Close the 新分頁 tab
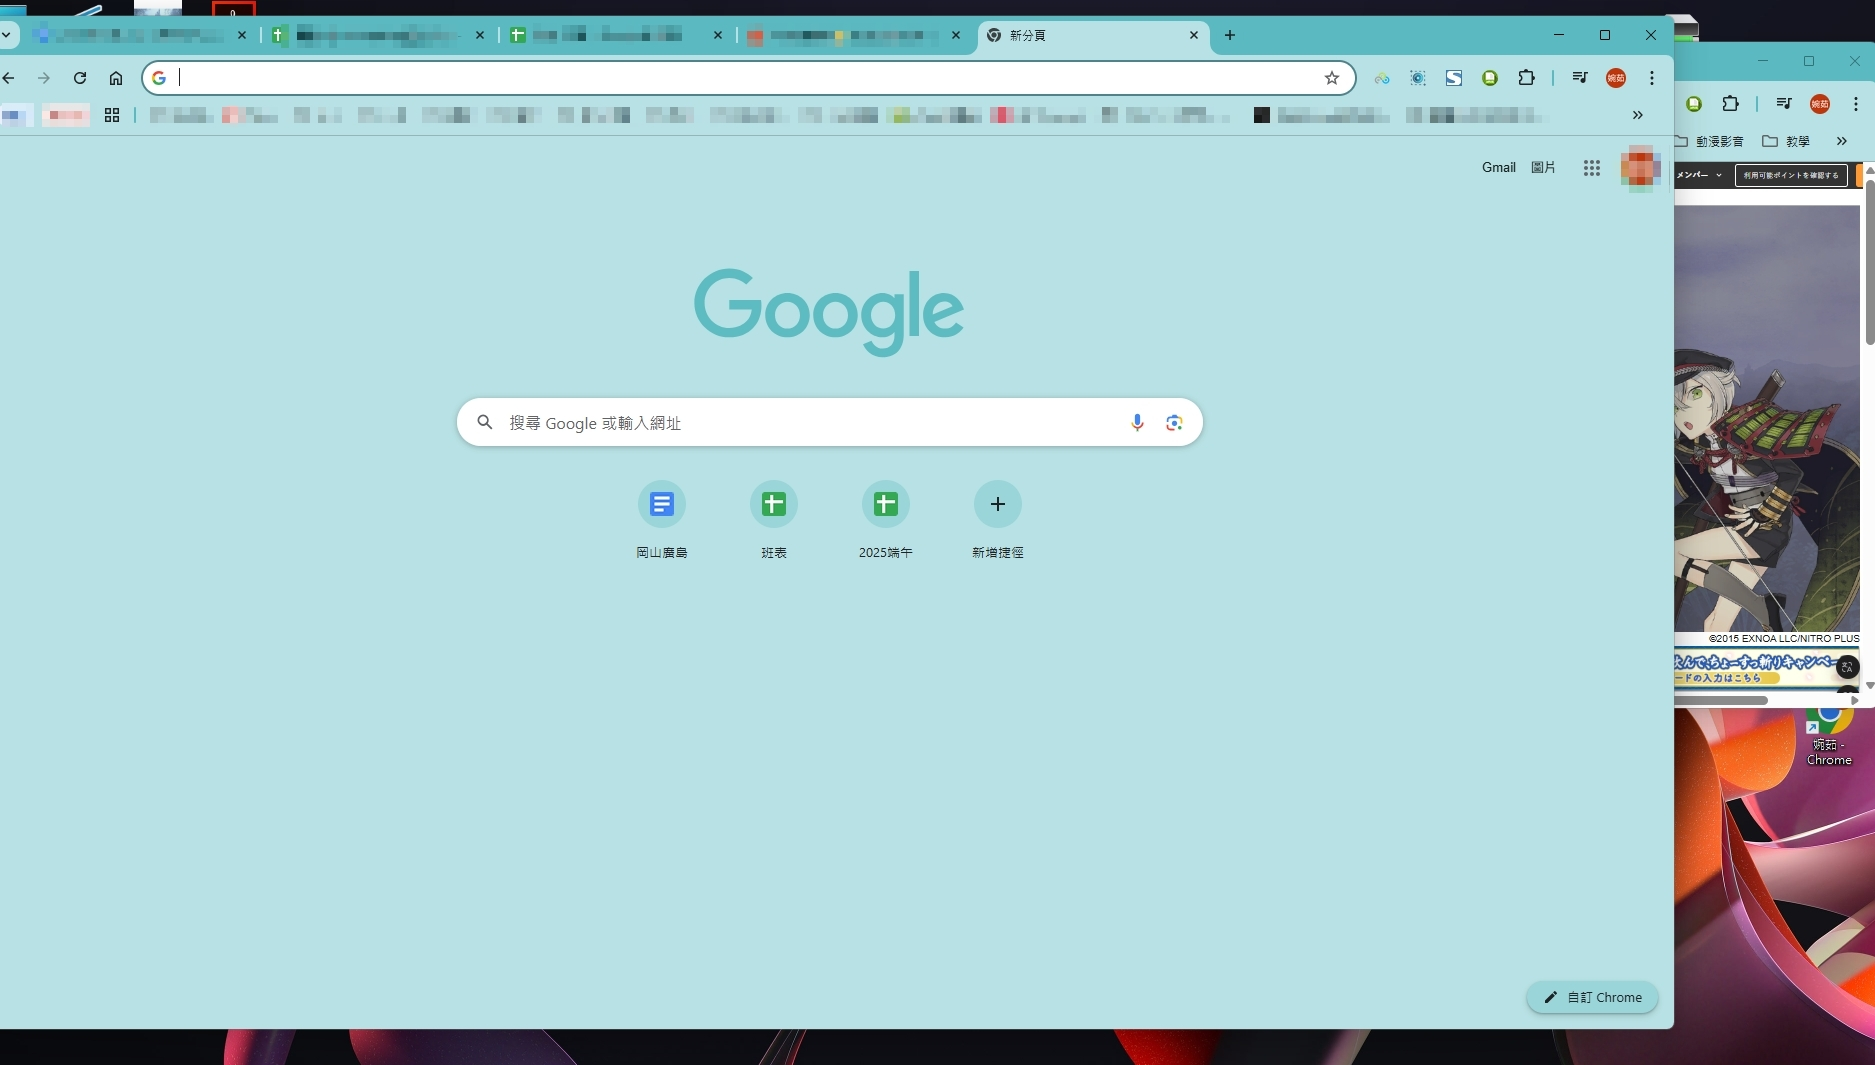Viewport: 1875px width, 1065px height. (1194, 35)
